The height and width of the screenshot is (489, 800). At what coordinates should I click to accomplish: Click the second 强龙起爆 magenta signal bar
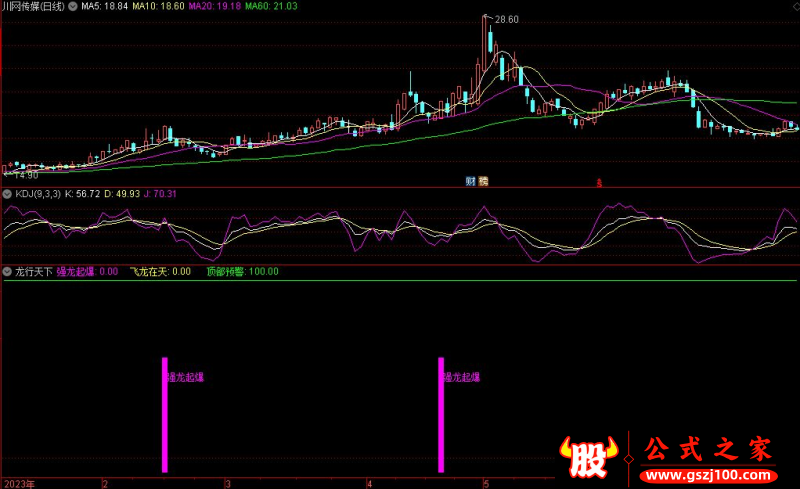tap(440, 414)
